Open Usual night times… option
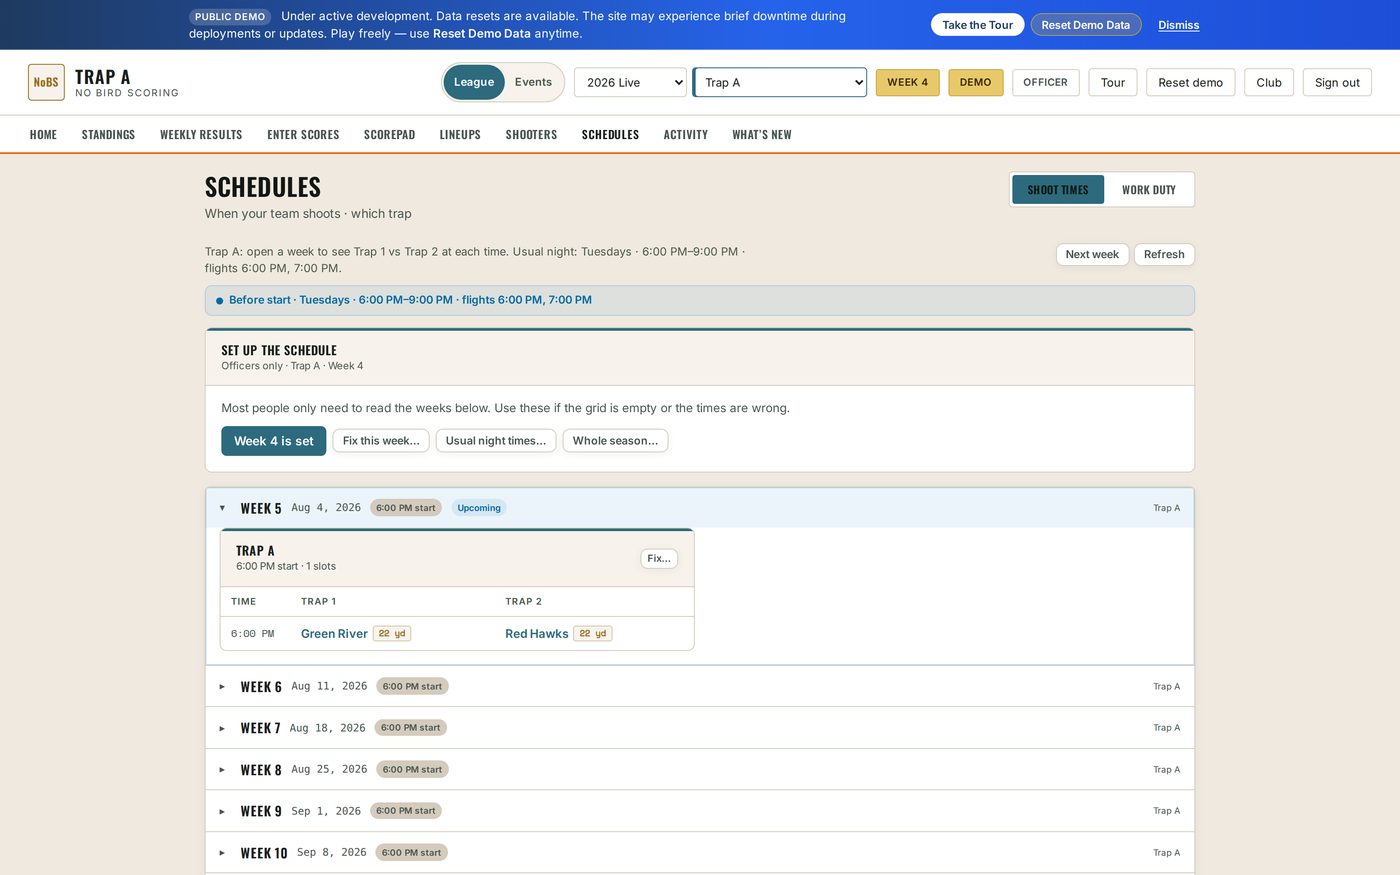The height and width of the screenshot is (875, 1400). coord(496,441)
